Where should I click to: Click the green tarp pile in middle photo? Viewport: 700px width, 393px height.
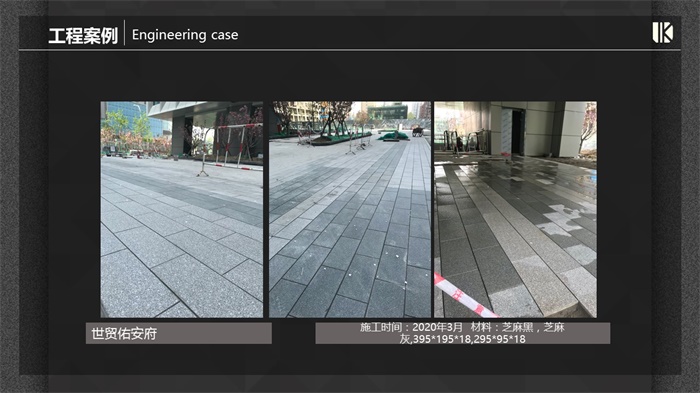(394, 135)
